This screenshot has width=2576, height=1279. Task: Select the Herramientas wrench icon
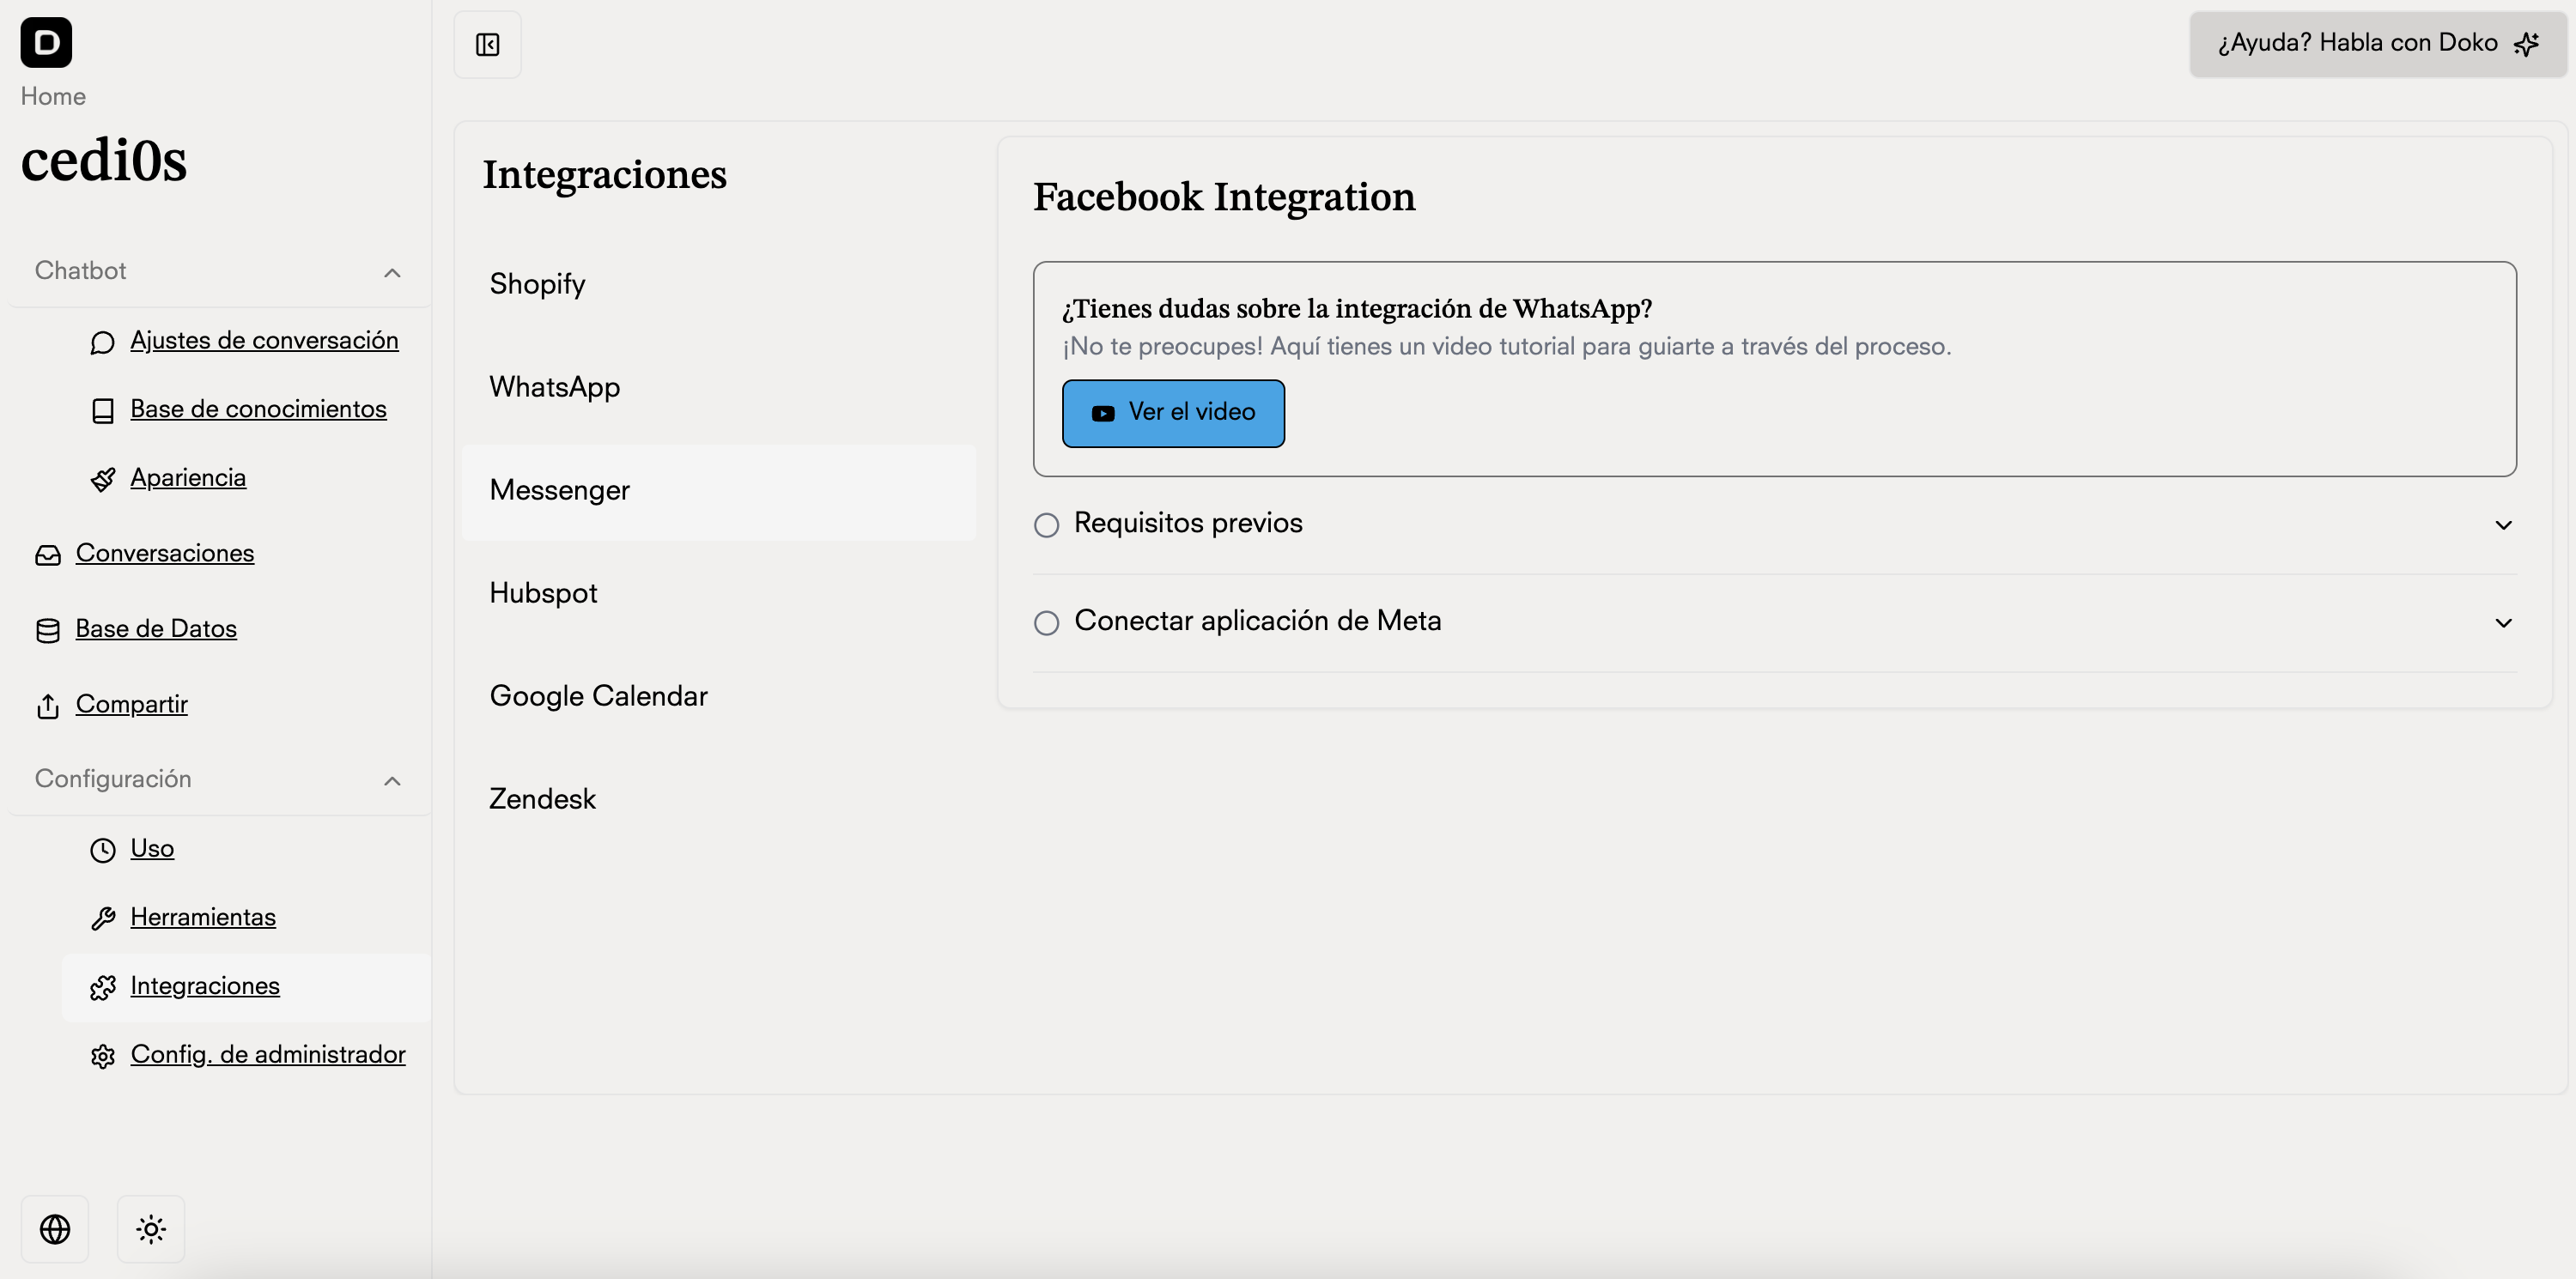click(103, 917)
